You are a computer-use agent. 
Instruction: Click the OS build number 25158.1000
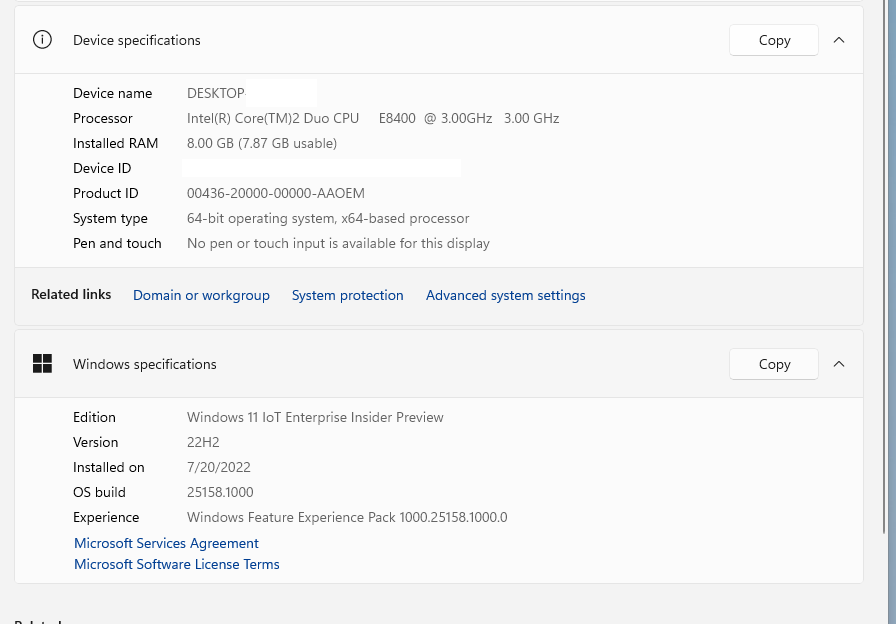220,492
